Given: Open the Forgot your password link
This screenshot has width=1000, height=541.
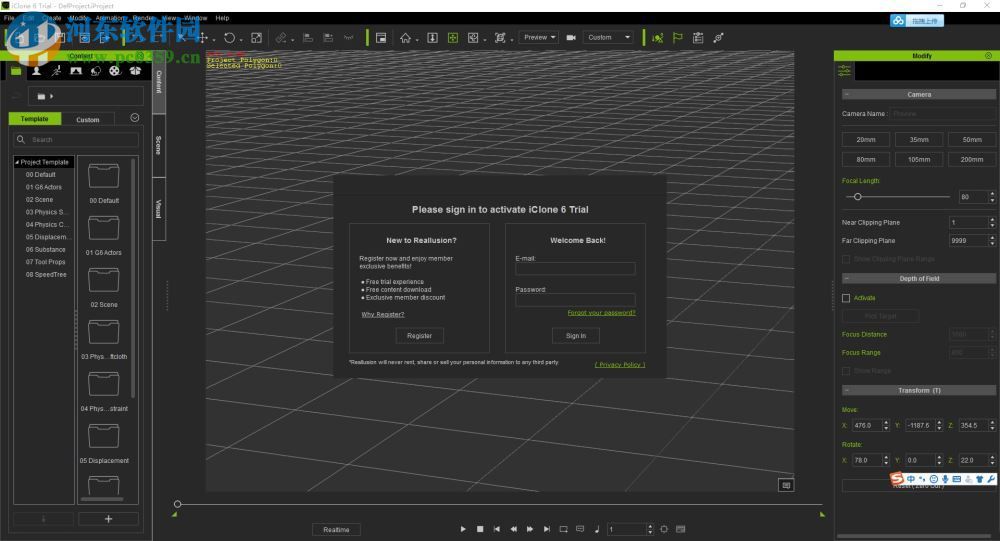Looking at the screenshot, I should [601, 313].
